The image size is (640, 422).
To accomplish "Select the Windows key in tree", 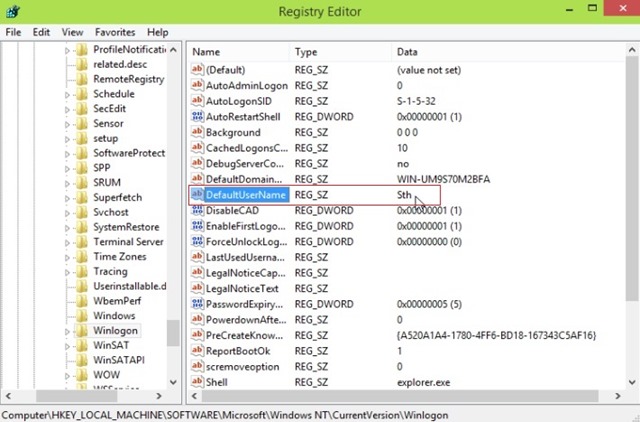I will [114, 315].
